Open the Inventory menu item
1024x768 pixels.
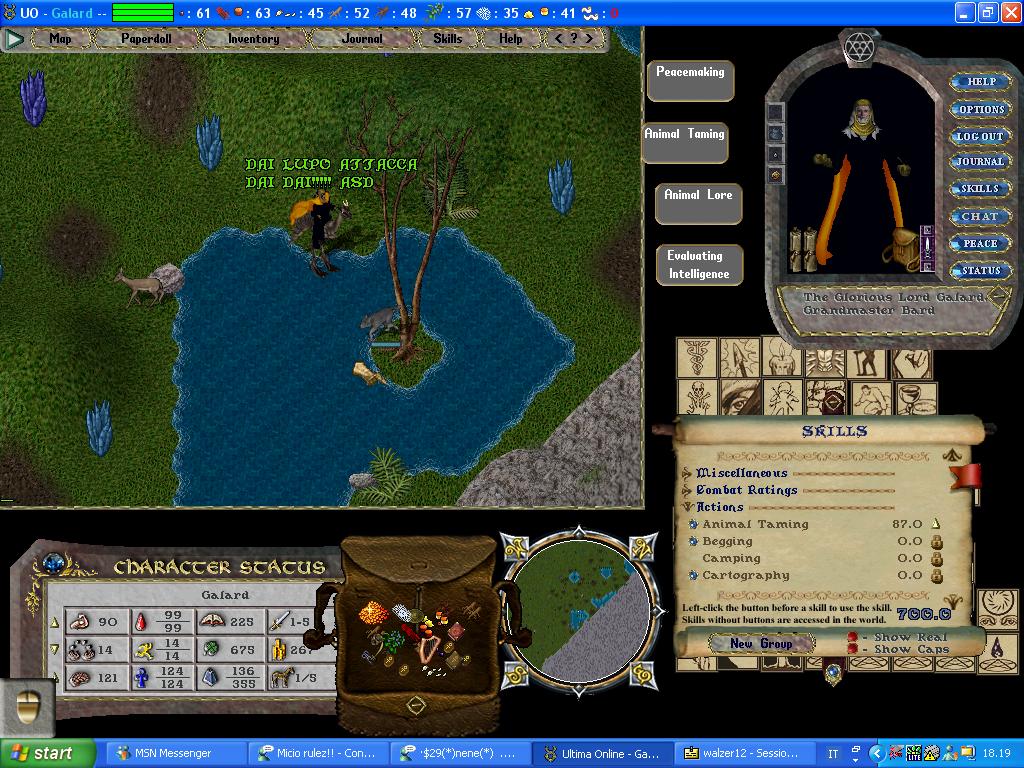coord(253,39)
